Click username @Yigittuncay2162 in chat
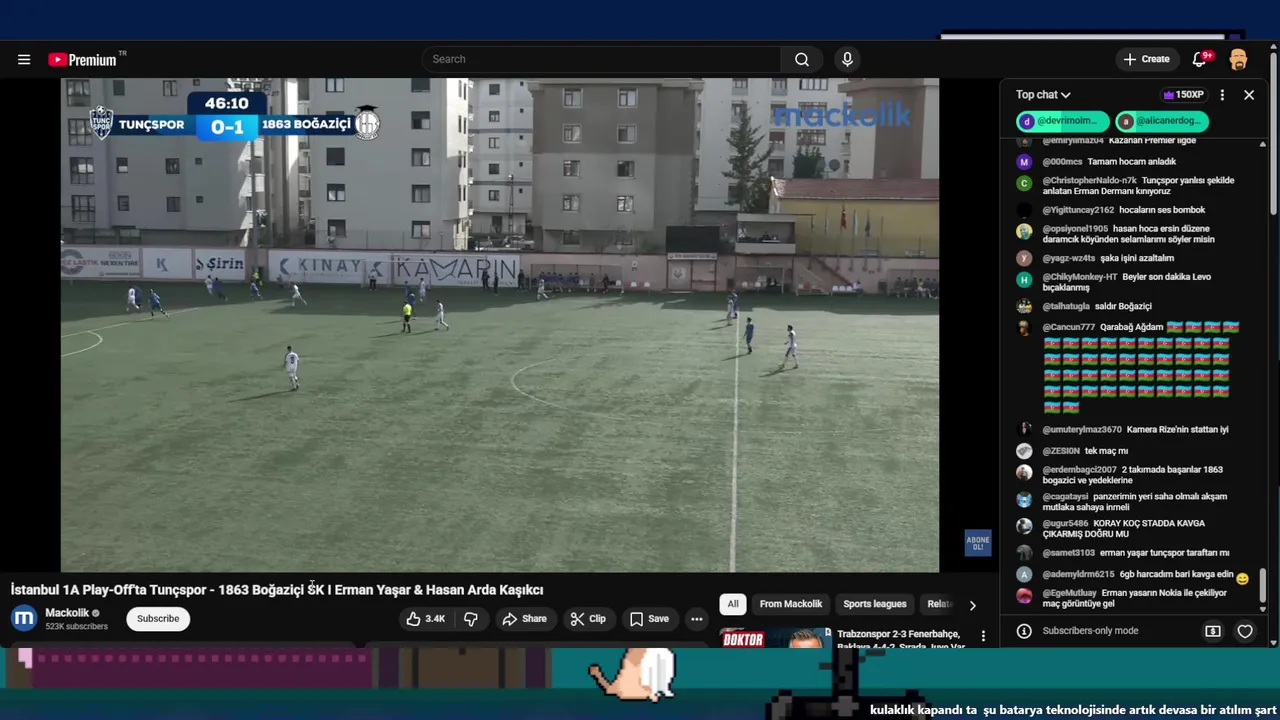Viewport: 1280px width, 720px height. coord(1078,210)
